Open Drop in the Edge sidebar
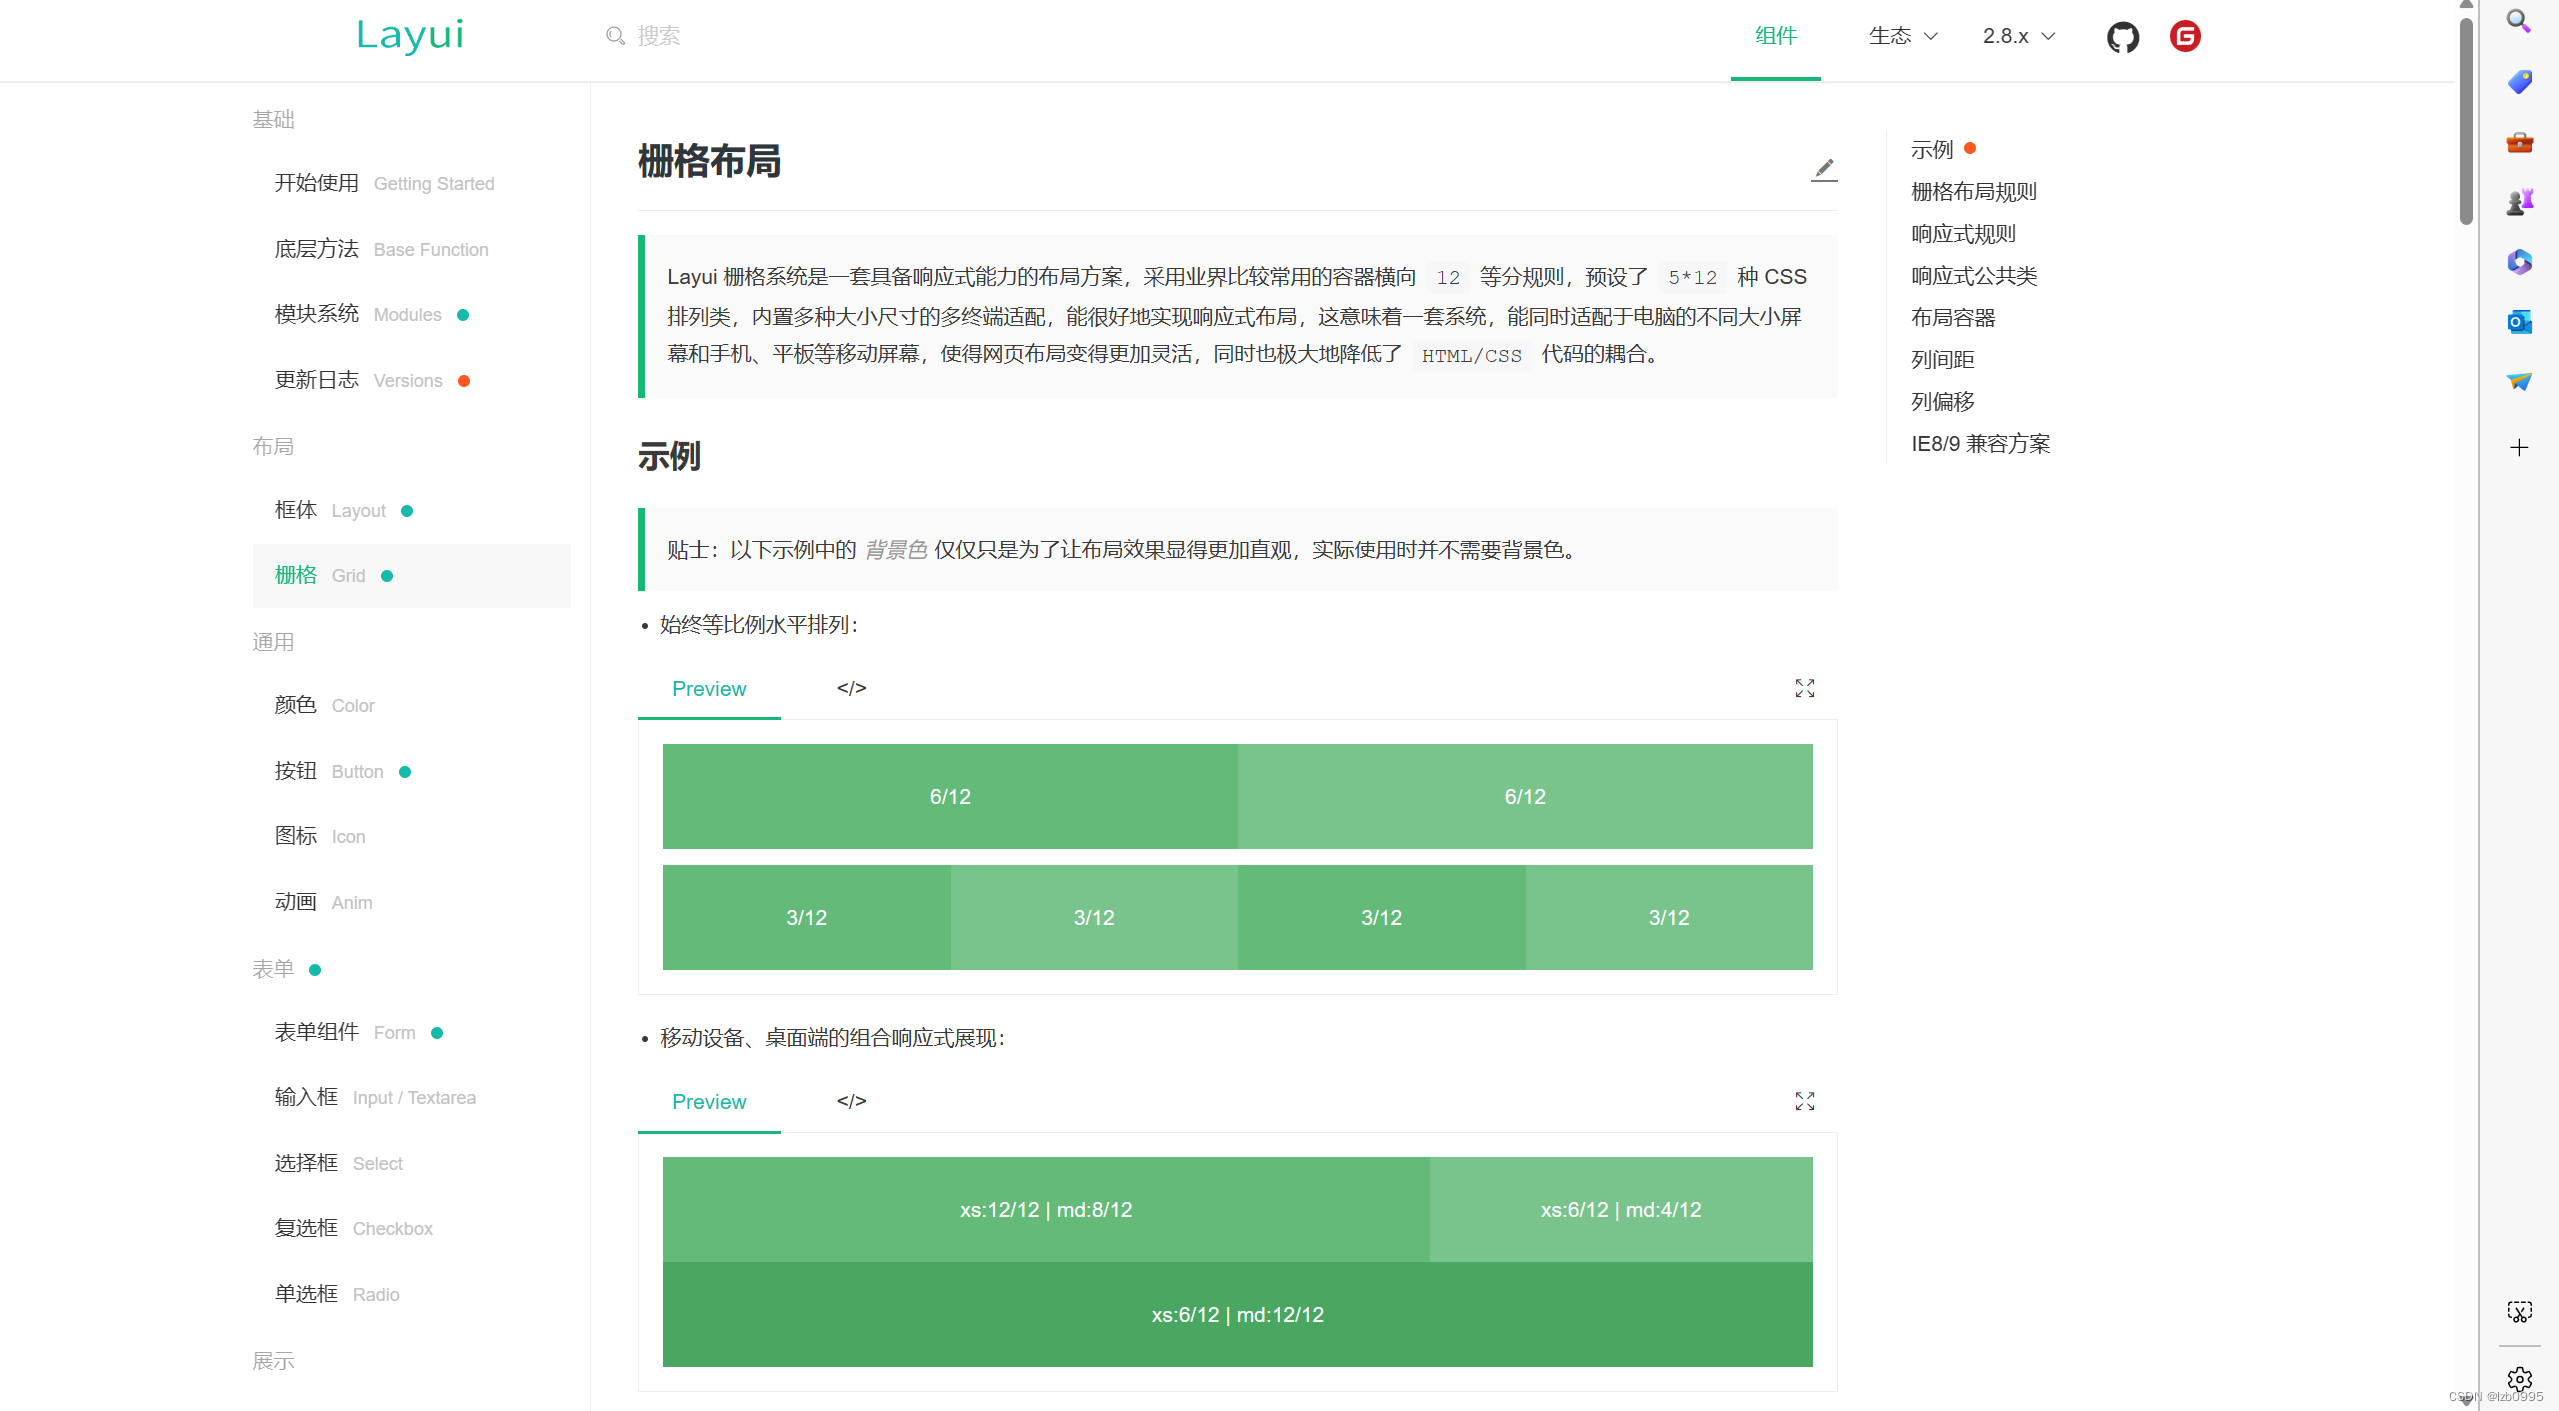Viewport: 2559px width, 1411px height. [x=2519, y=381]
